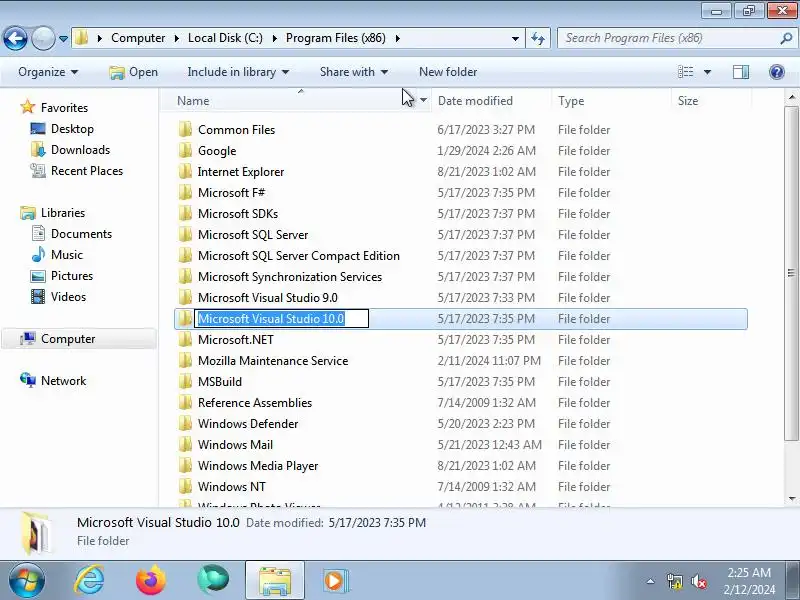
Task: Sort by Size column
Action: [x=688, y=101]
